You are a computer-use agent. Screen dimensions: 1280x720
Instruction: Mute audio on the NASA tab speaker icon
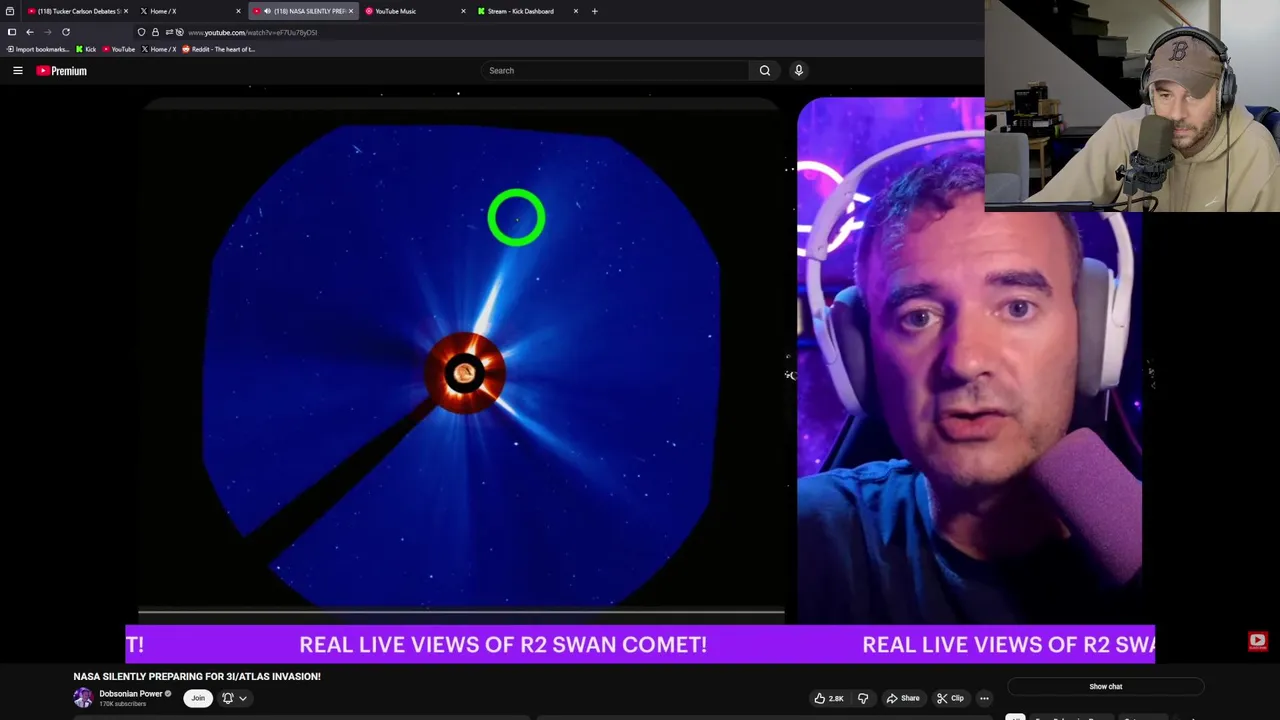click(267, 11)
